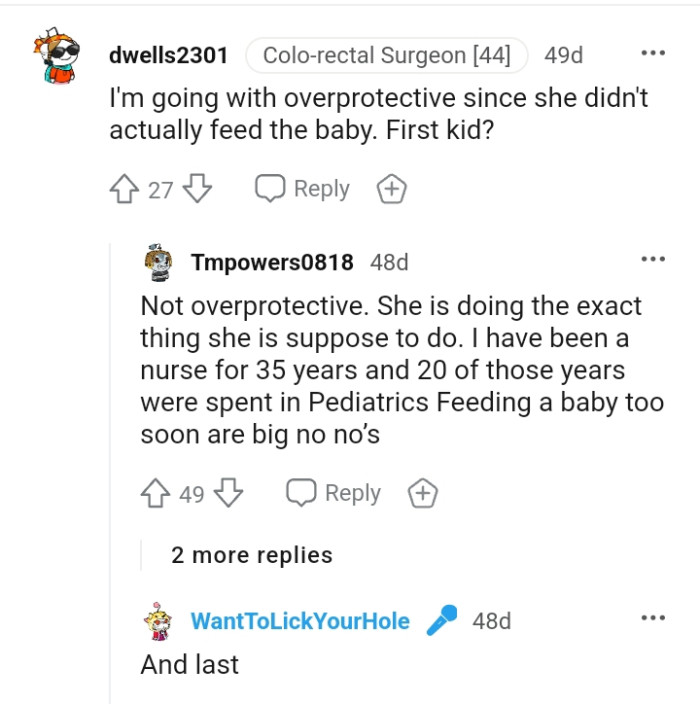
Task: Open the overflow menu on the 'And last' reply
Action: [653, 619]
